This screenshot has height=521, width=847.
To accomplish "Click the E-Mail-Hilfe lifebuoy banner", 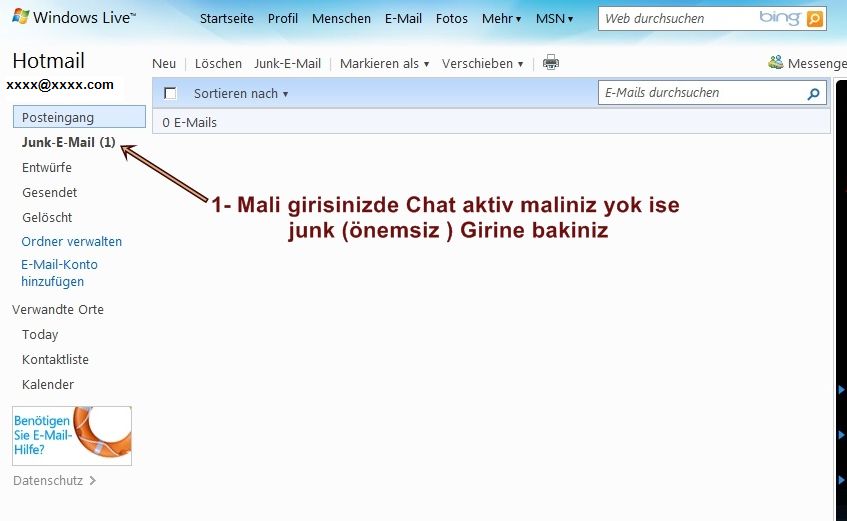I will [x=72, y=436].
